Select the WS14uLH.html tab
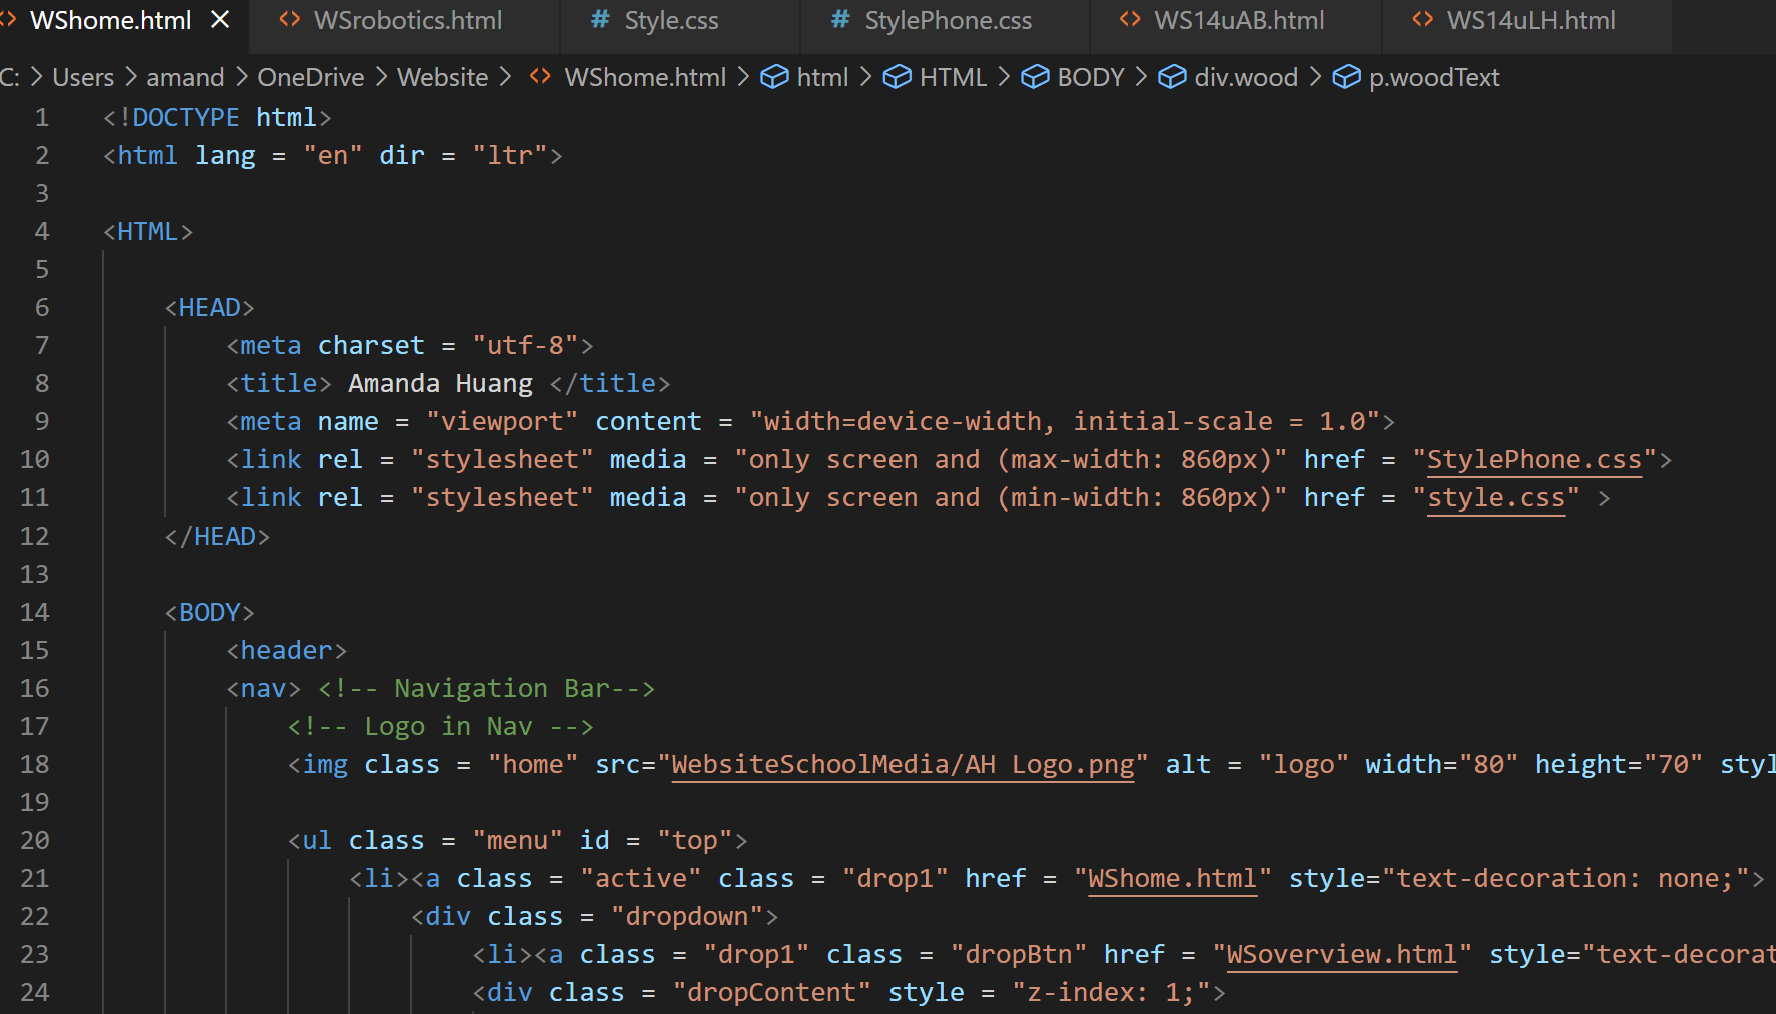1776x1014 pixels. [x=1530, y=20]
